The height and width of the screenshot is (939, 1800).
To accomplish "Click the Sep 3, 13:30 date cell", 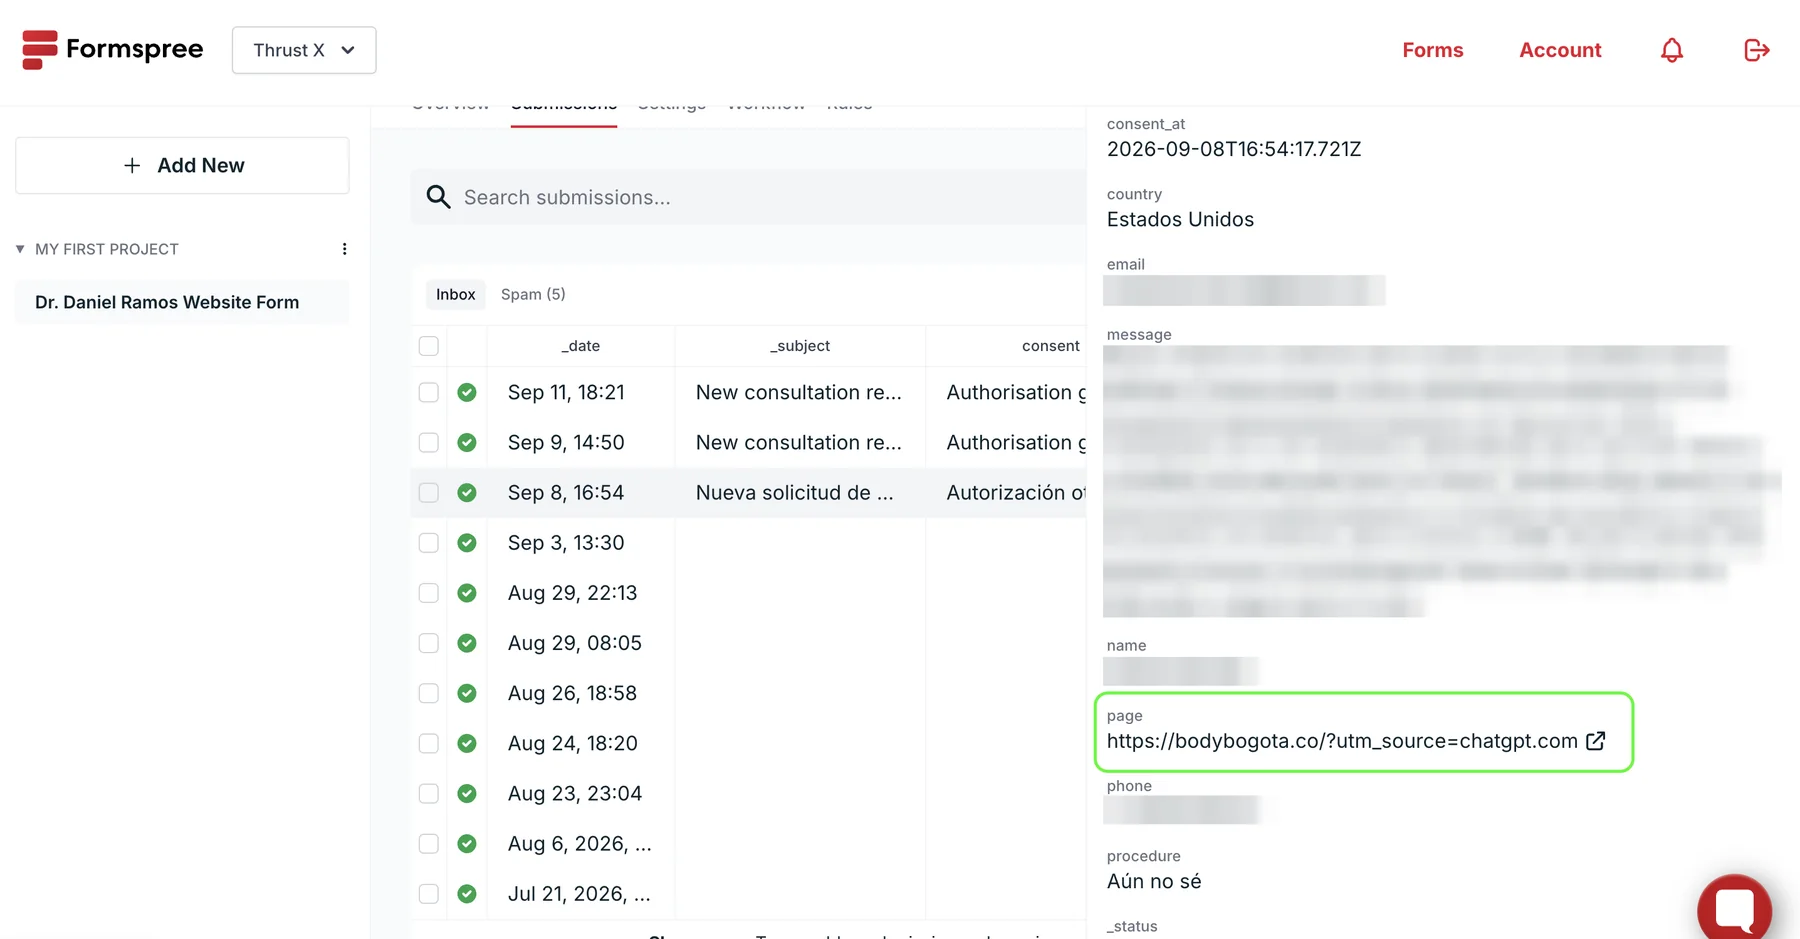I will click(566, 542).
